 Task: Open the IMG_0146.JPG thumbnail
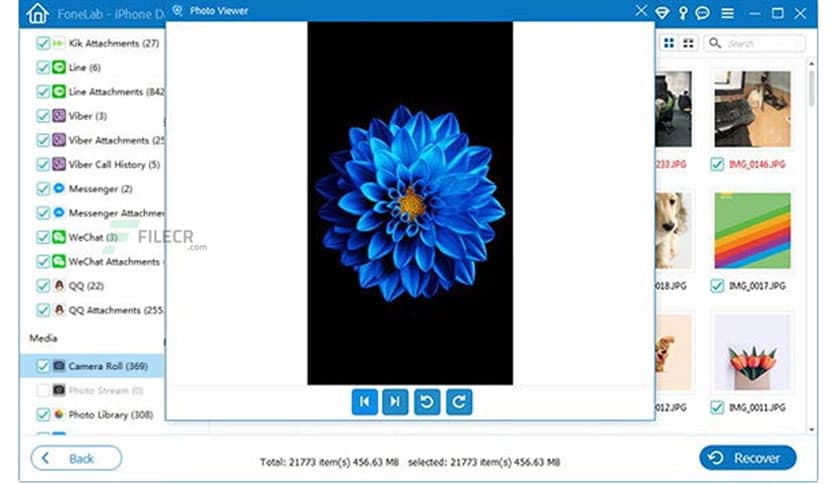point(752,109)
